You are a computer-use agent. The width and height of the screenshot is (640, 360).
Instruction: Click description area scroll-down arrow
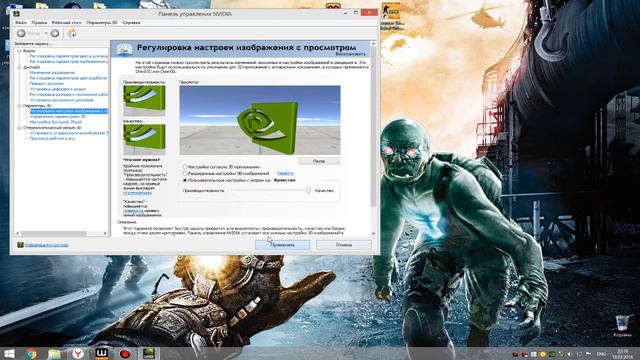(373, 233)
